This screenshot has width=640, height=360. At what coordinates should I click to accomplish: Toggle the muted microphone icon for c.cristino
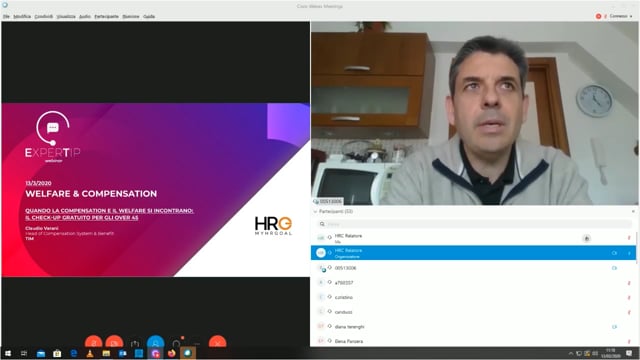pos(629,298)
